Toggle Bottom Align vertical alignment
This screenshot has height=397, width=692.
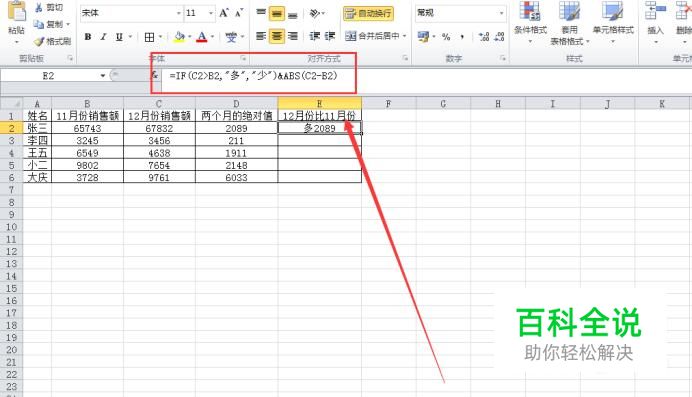(x=292, y=14)
